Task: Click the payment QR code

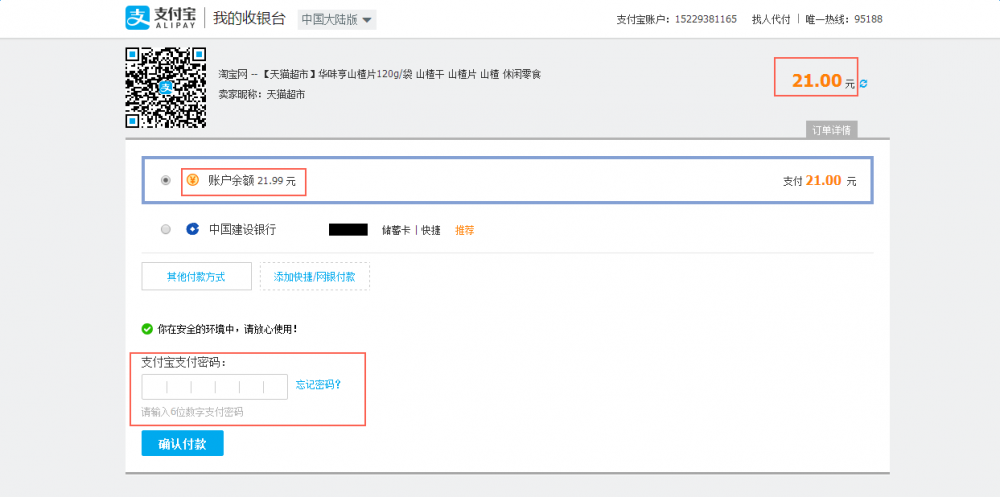Action: point(166,87)
